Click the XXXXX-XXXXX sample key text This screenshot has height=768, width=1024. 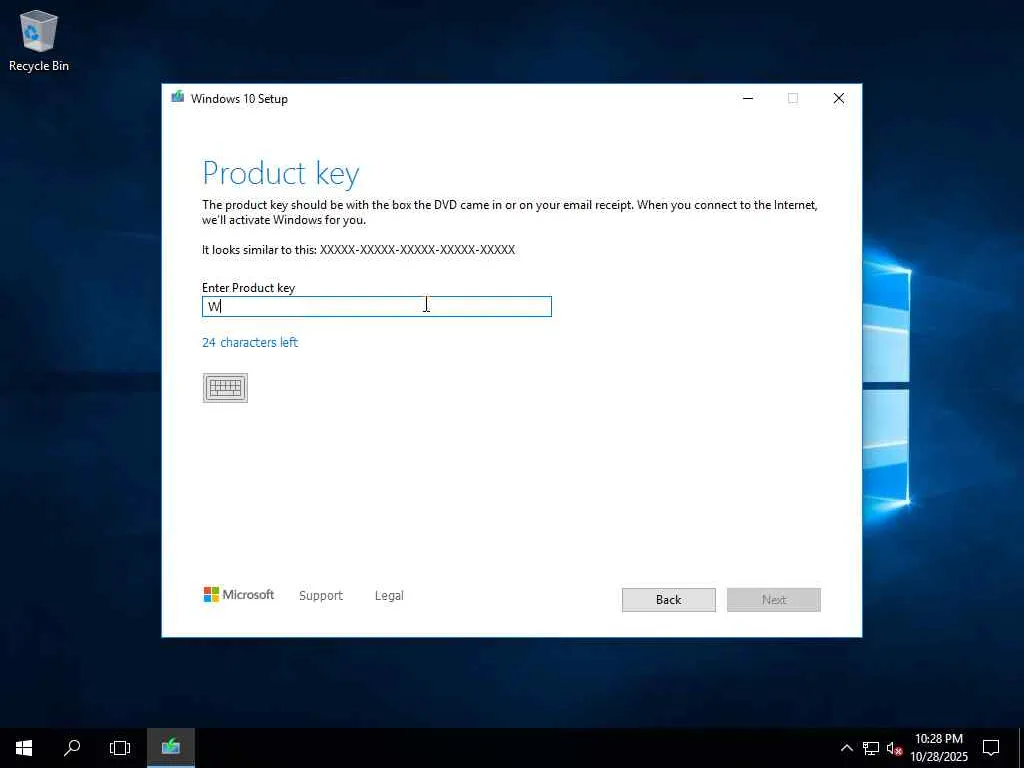[417, 249]
